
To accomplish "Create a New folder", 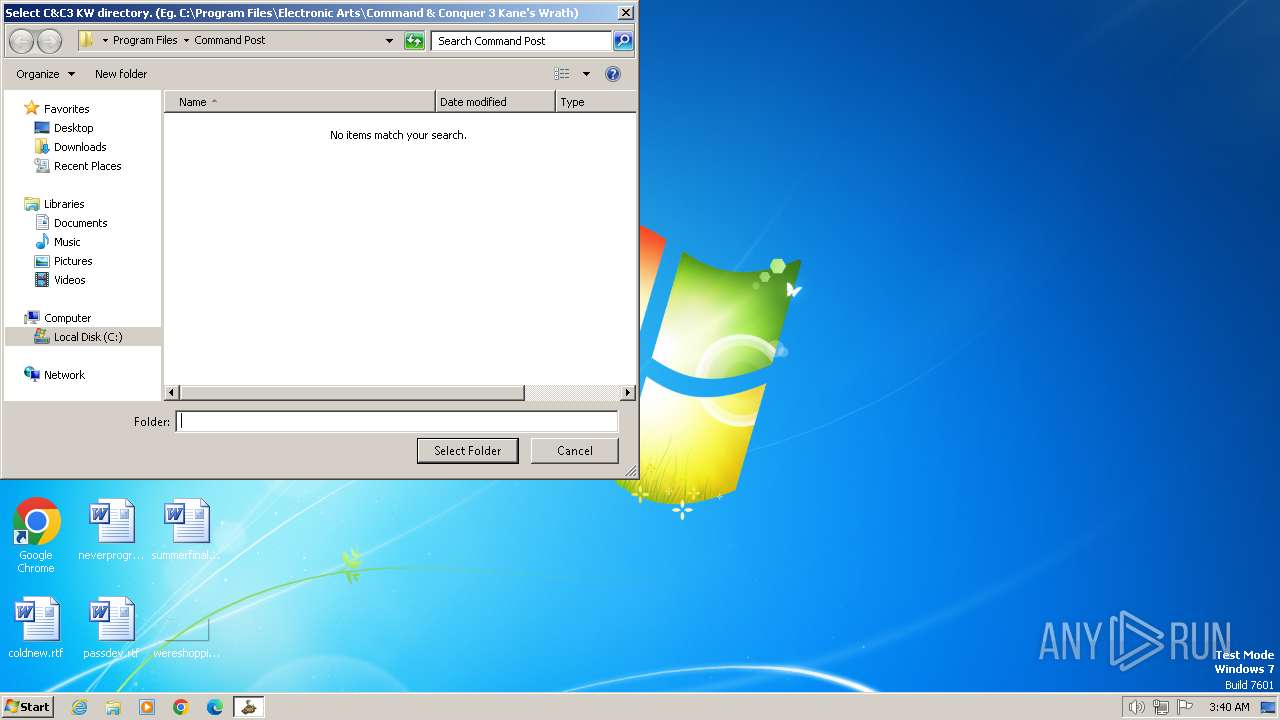I will (121, 74).
